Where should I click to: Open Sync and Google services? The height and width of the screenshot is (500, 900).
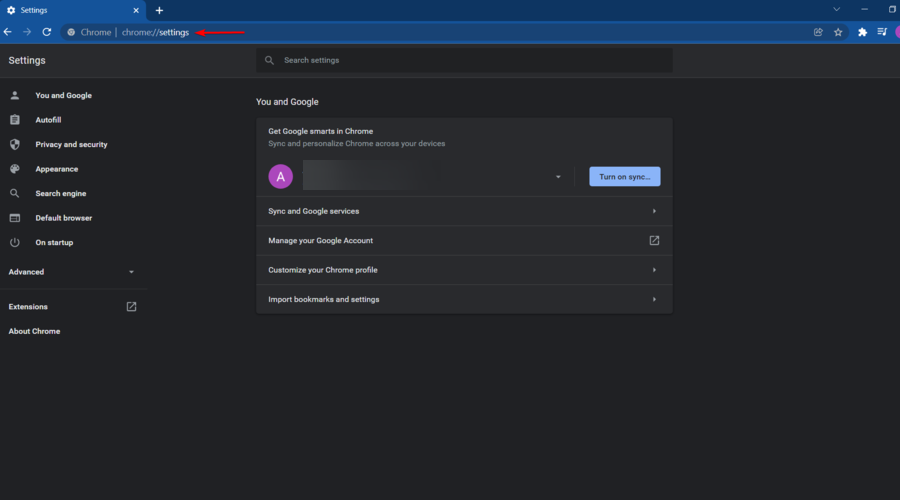[x=464, y=211]
